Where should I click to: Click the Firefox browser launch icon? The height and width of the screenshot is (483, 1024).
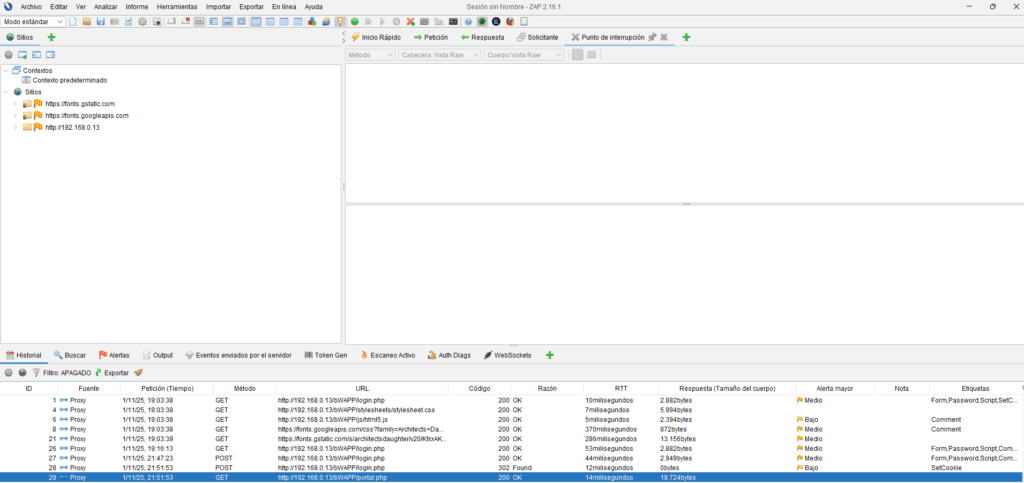(x=510, y=21)
